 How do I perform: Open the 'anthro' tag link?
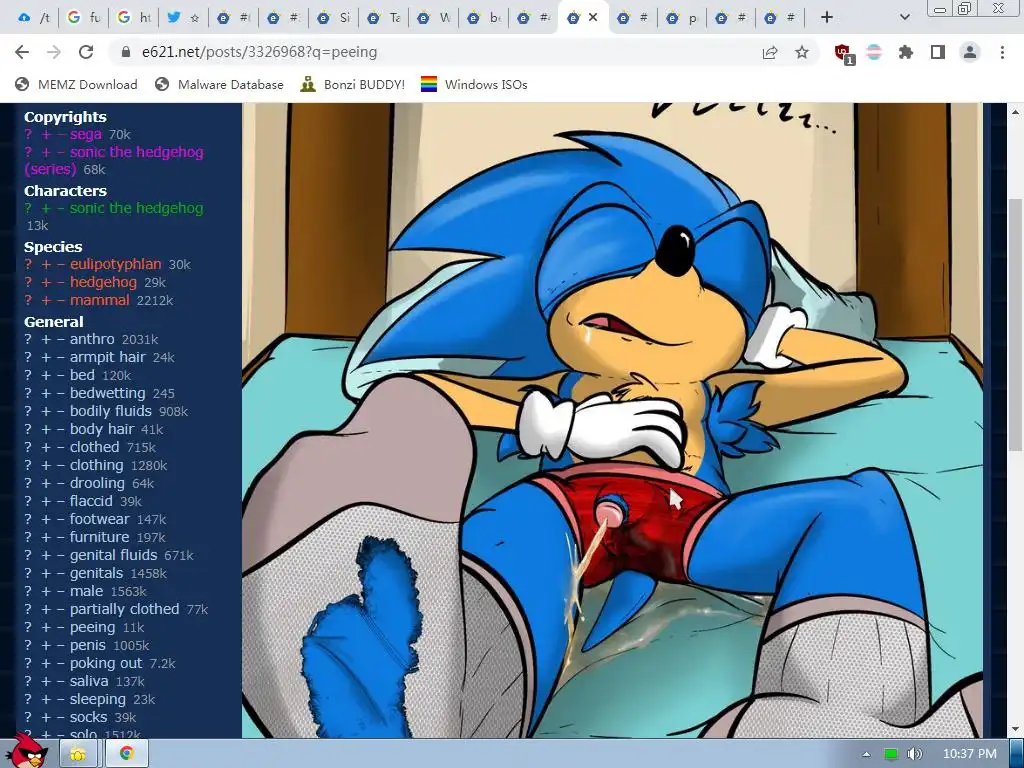pyautogui.click(x=92, y=339)
